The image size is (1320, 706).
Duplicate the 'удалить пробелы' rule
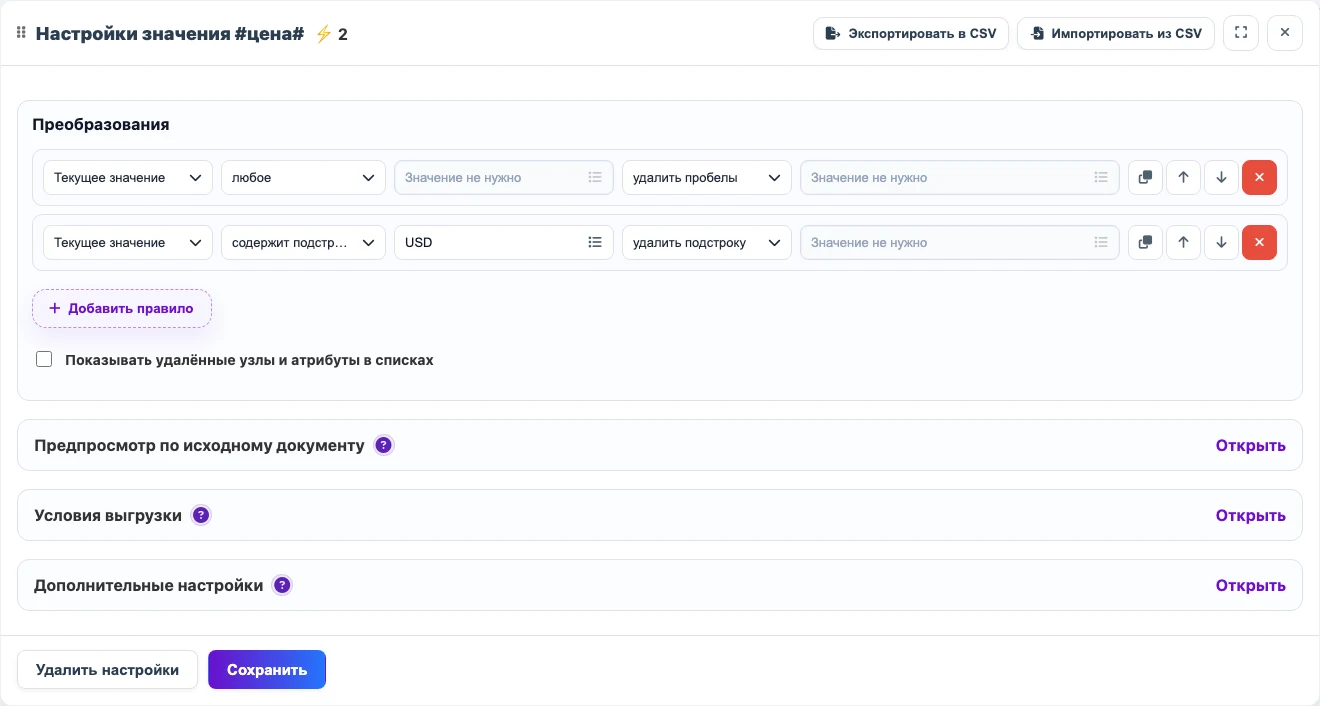coord(1145,177)
